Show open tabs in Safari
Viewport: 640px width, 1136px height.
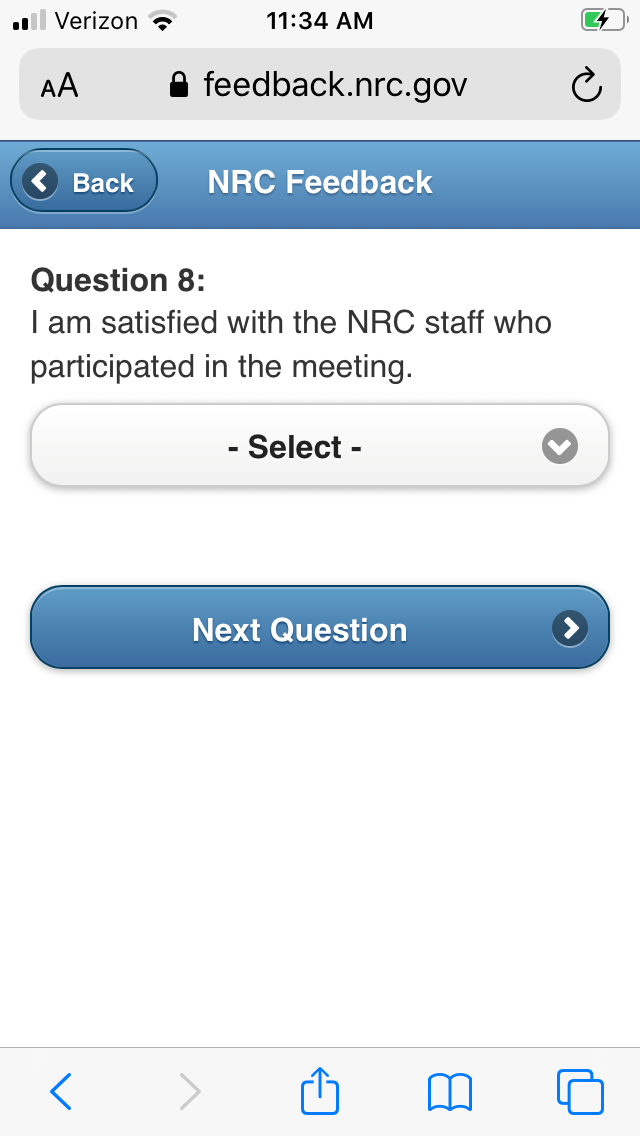tap(579, 1091)
